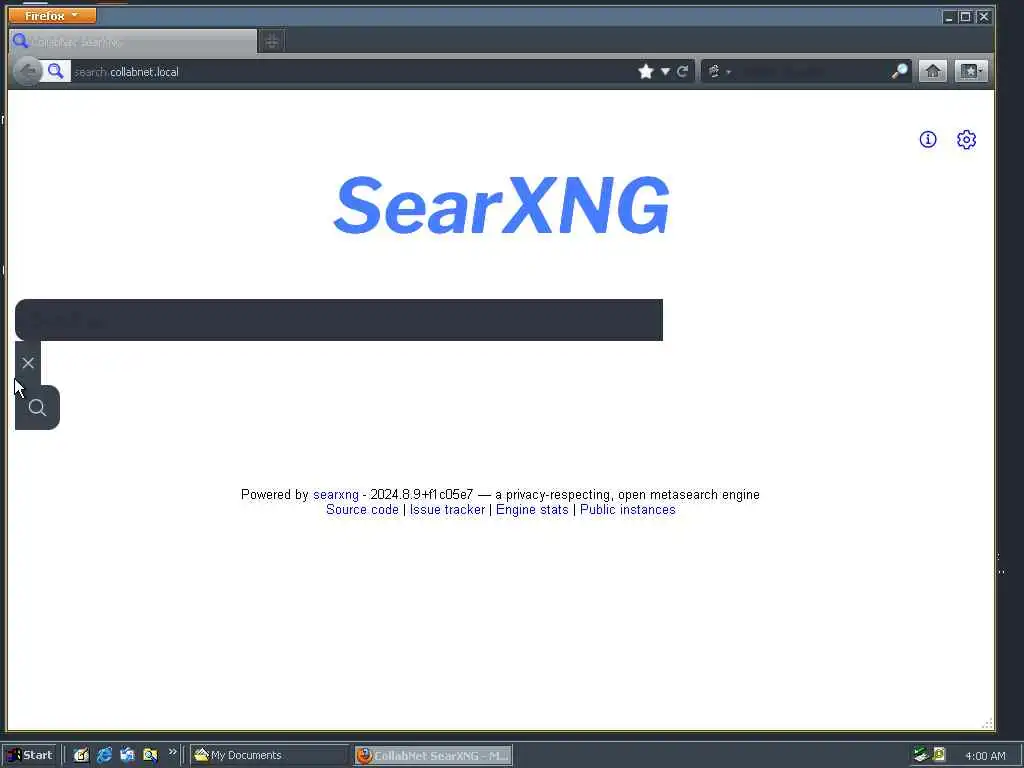
Task: Bookmark this page with the star icon
Action: point(646,71)
